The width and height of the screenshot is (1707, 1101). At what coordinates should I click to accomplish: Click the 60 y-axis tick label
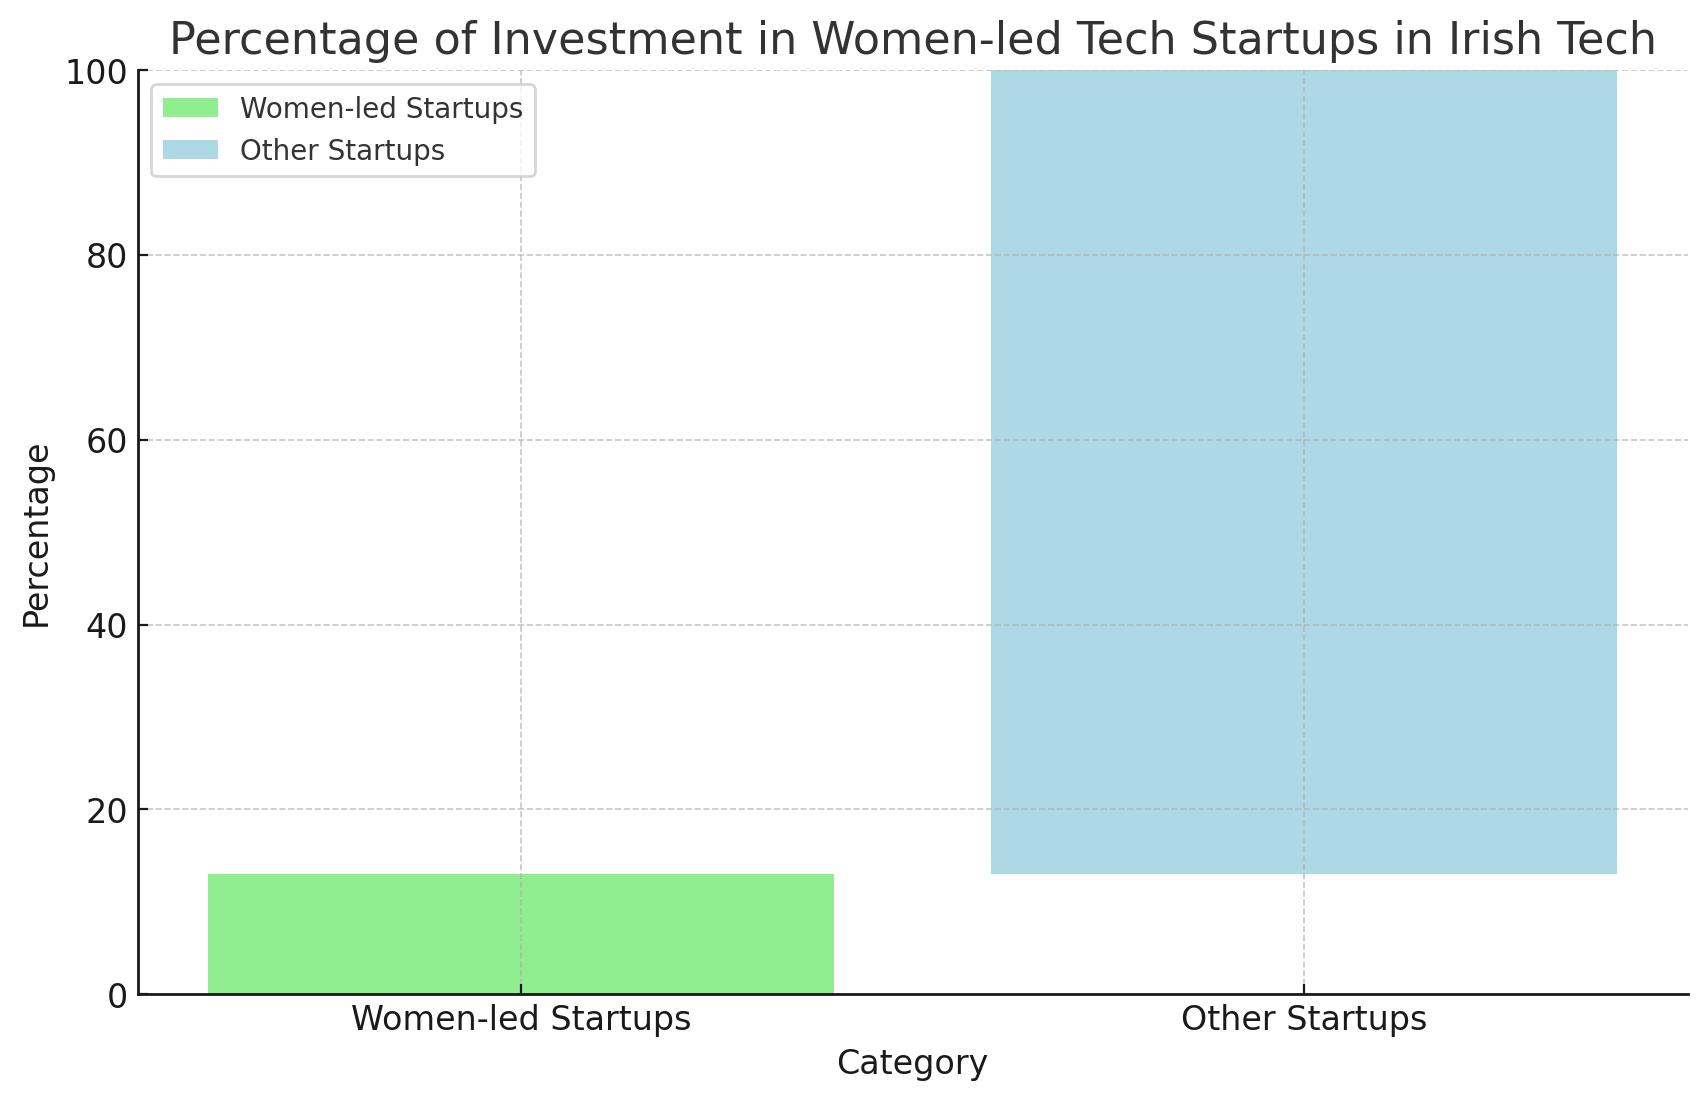click(106, 441)
